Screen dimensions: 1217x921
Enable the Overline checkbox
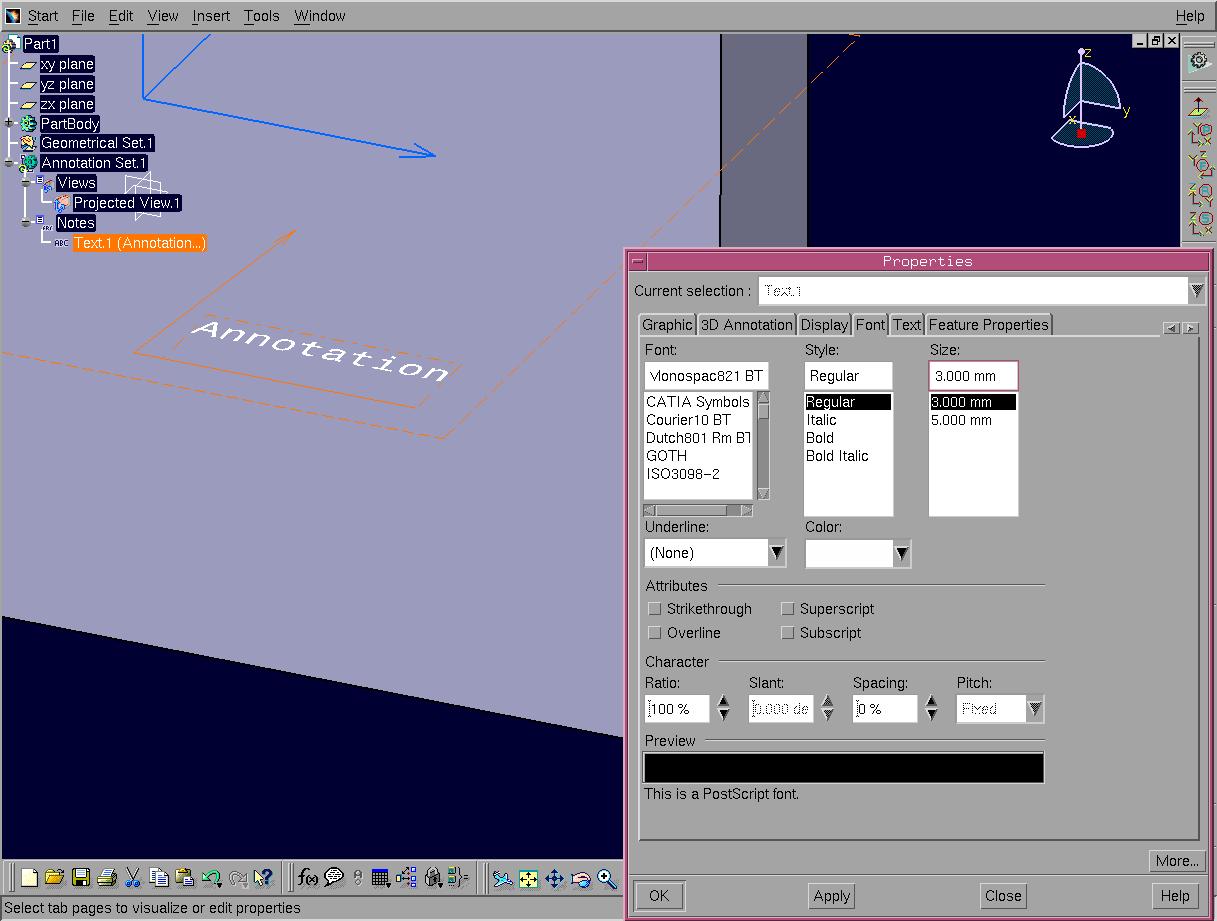coord(655,632)
